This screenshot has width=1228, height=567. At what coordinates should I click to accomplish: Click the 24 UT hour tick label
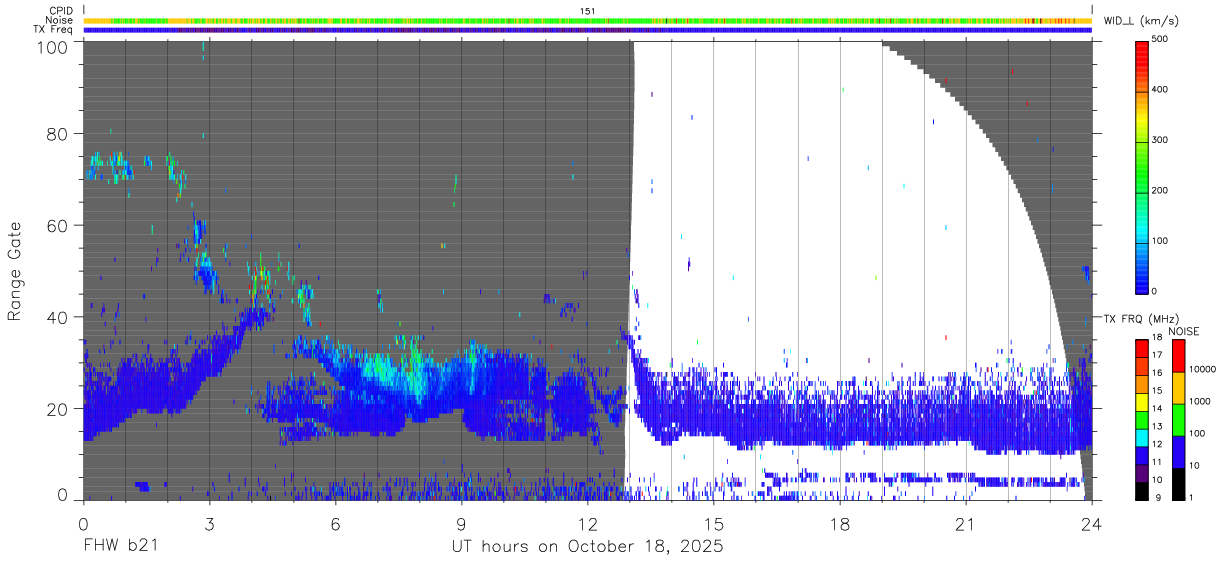[x=1092, y=524]
